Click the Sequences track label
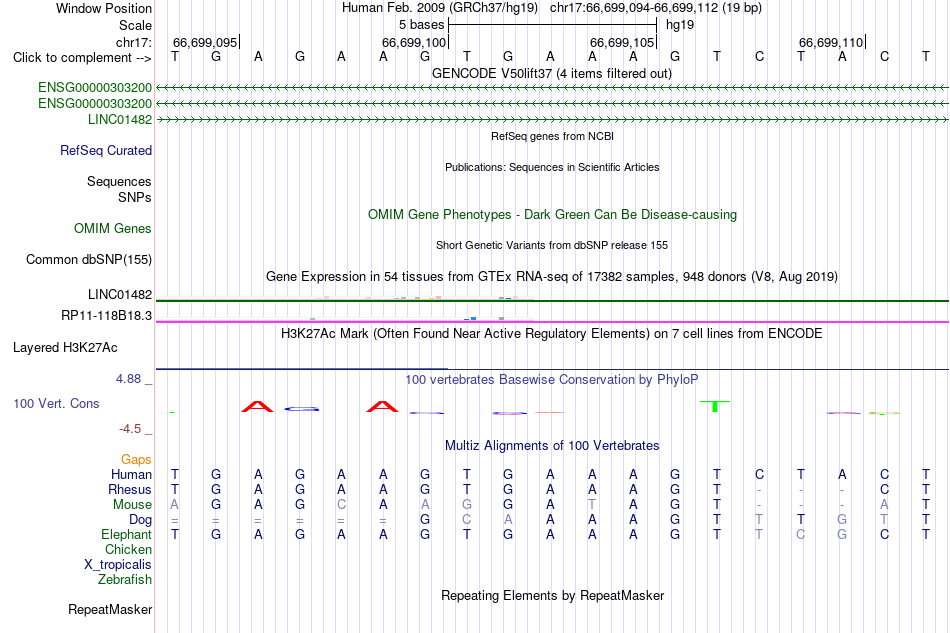Screen dimensions: 950x633 click(x=119, y=181)
